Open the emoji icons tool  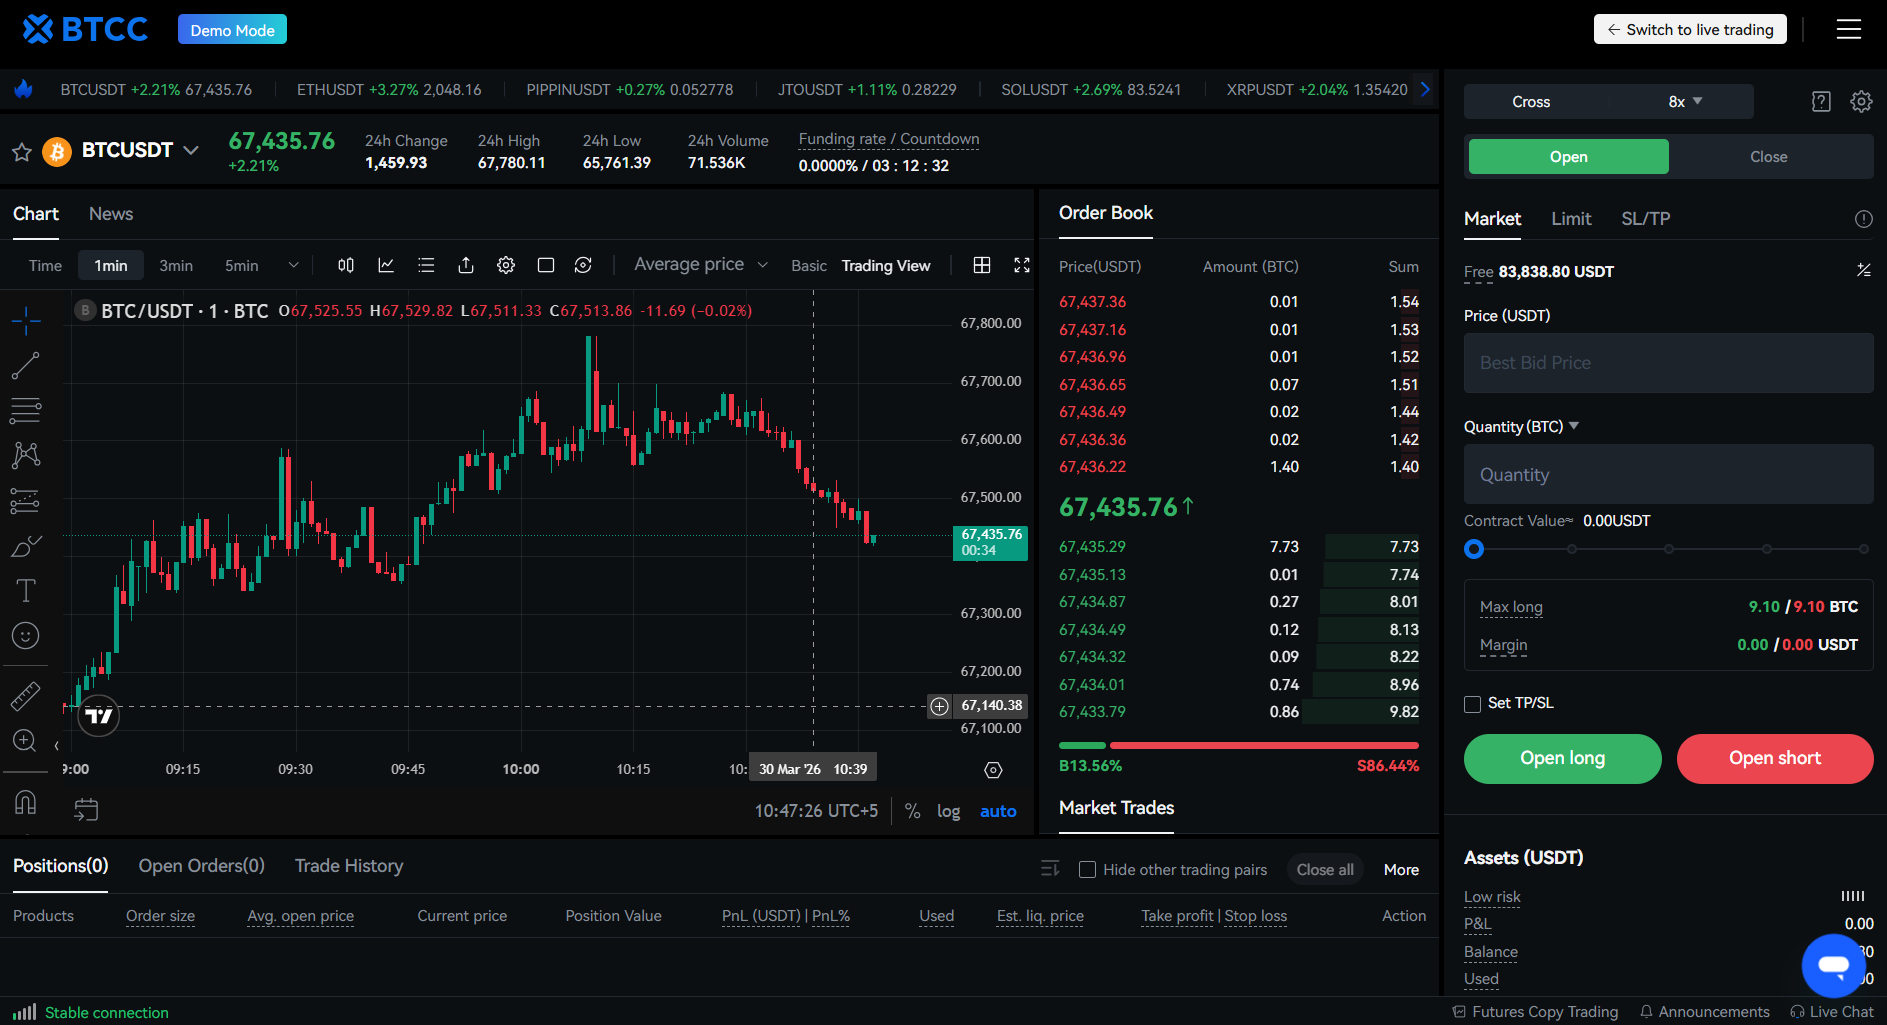pos(25,636)
